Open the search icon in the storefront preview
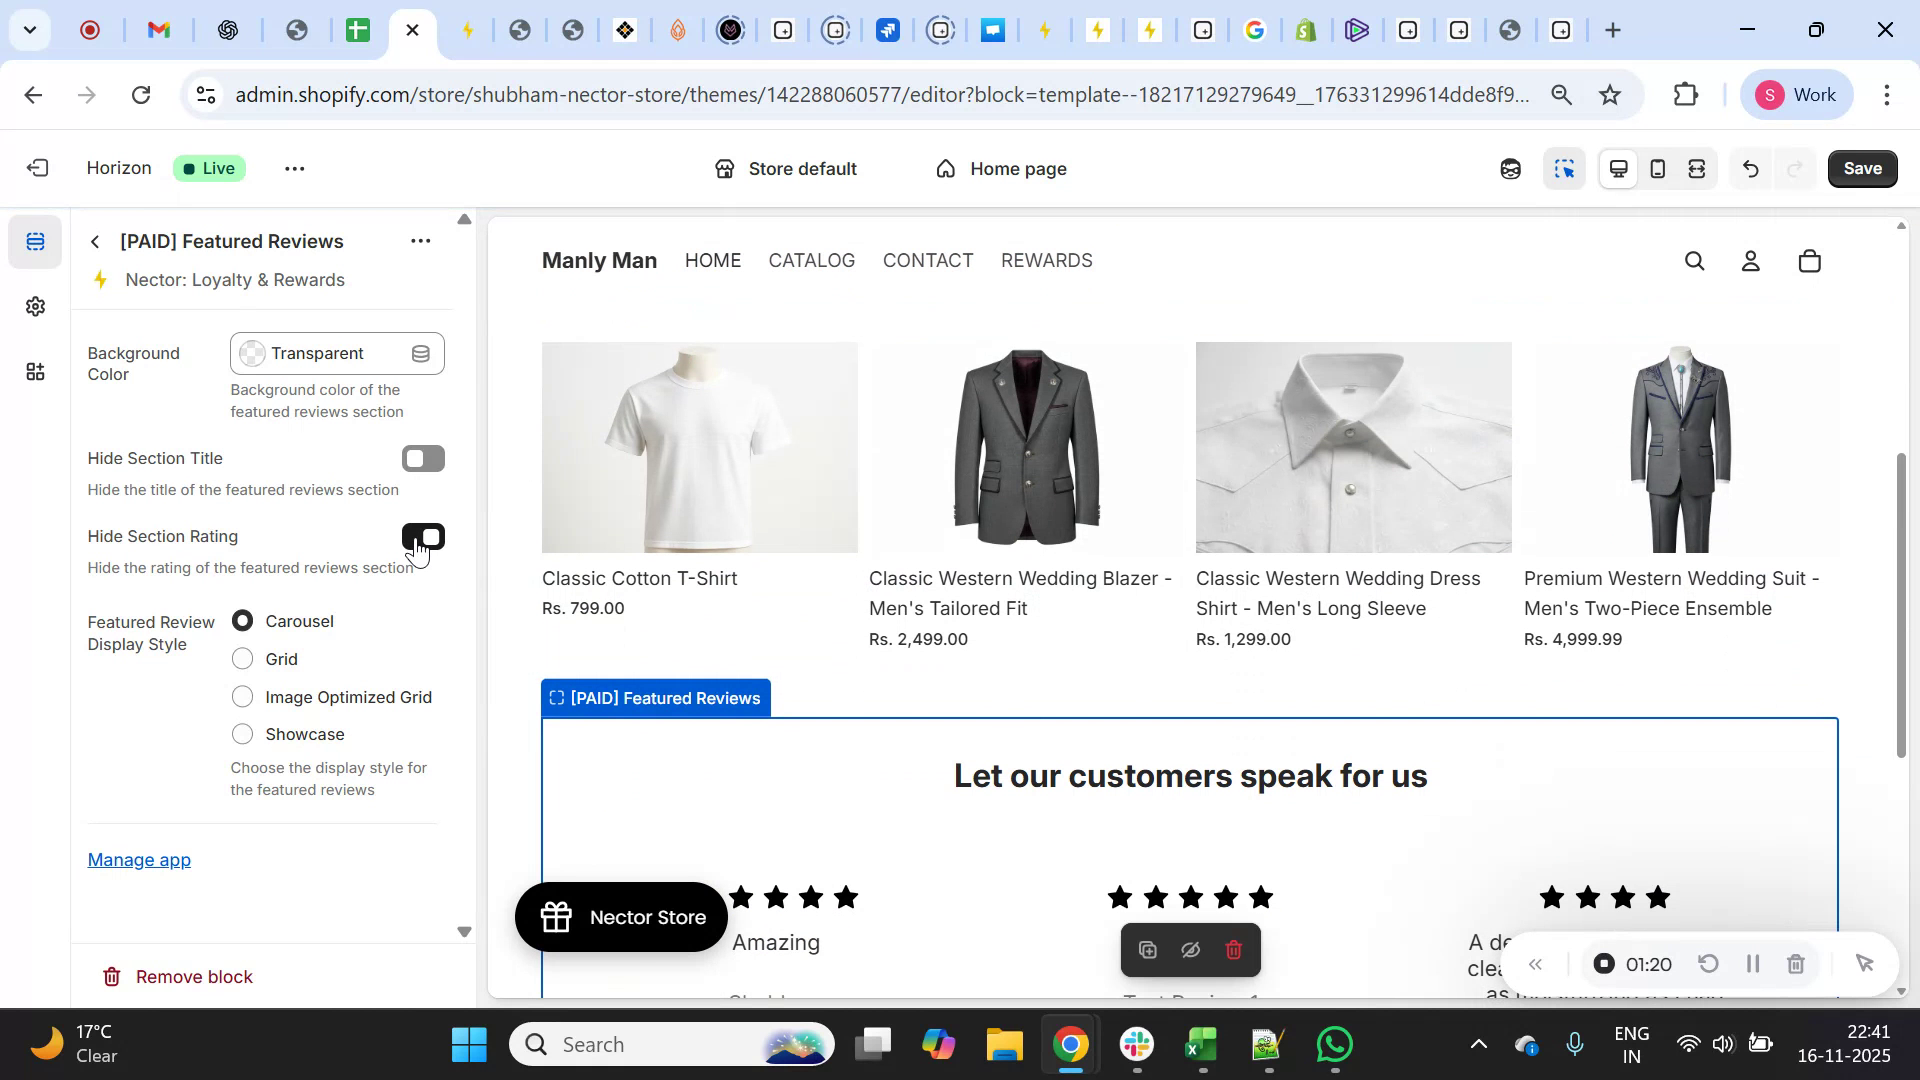1920x1080 pixels. click(x=1694, y=261)
